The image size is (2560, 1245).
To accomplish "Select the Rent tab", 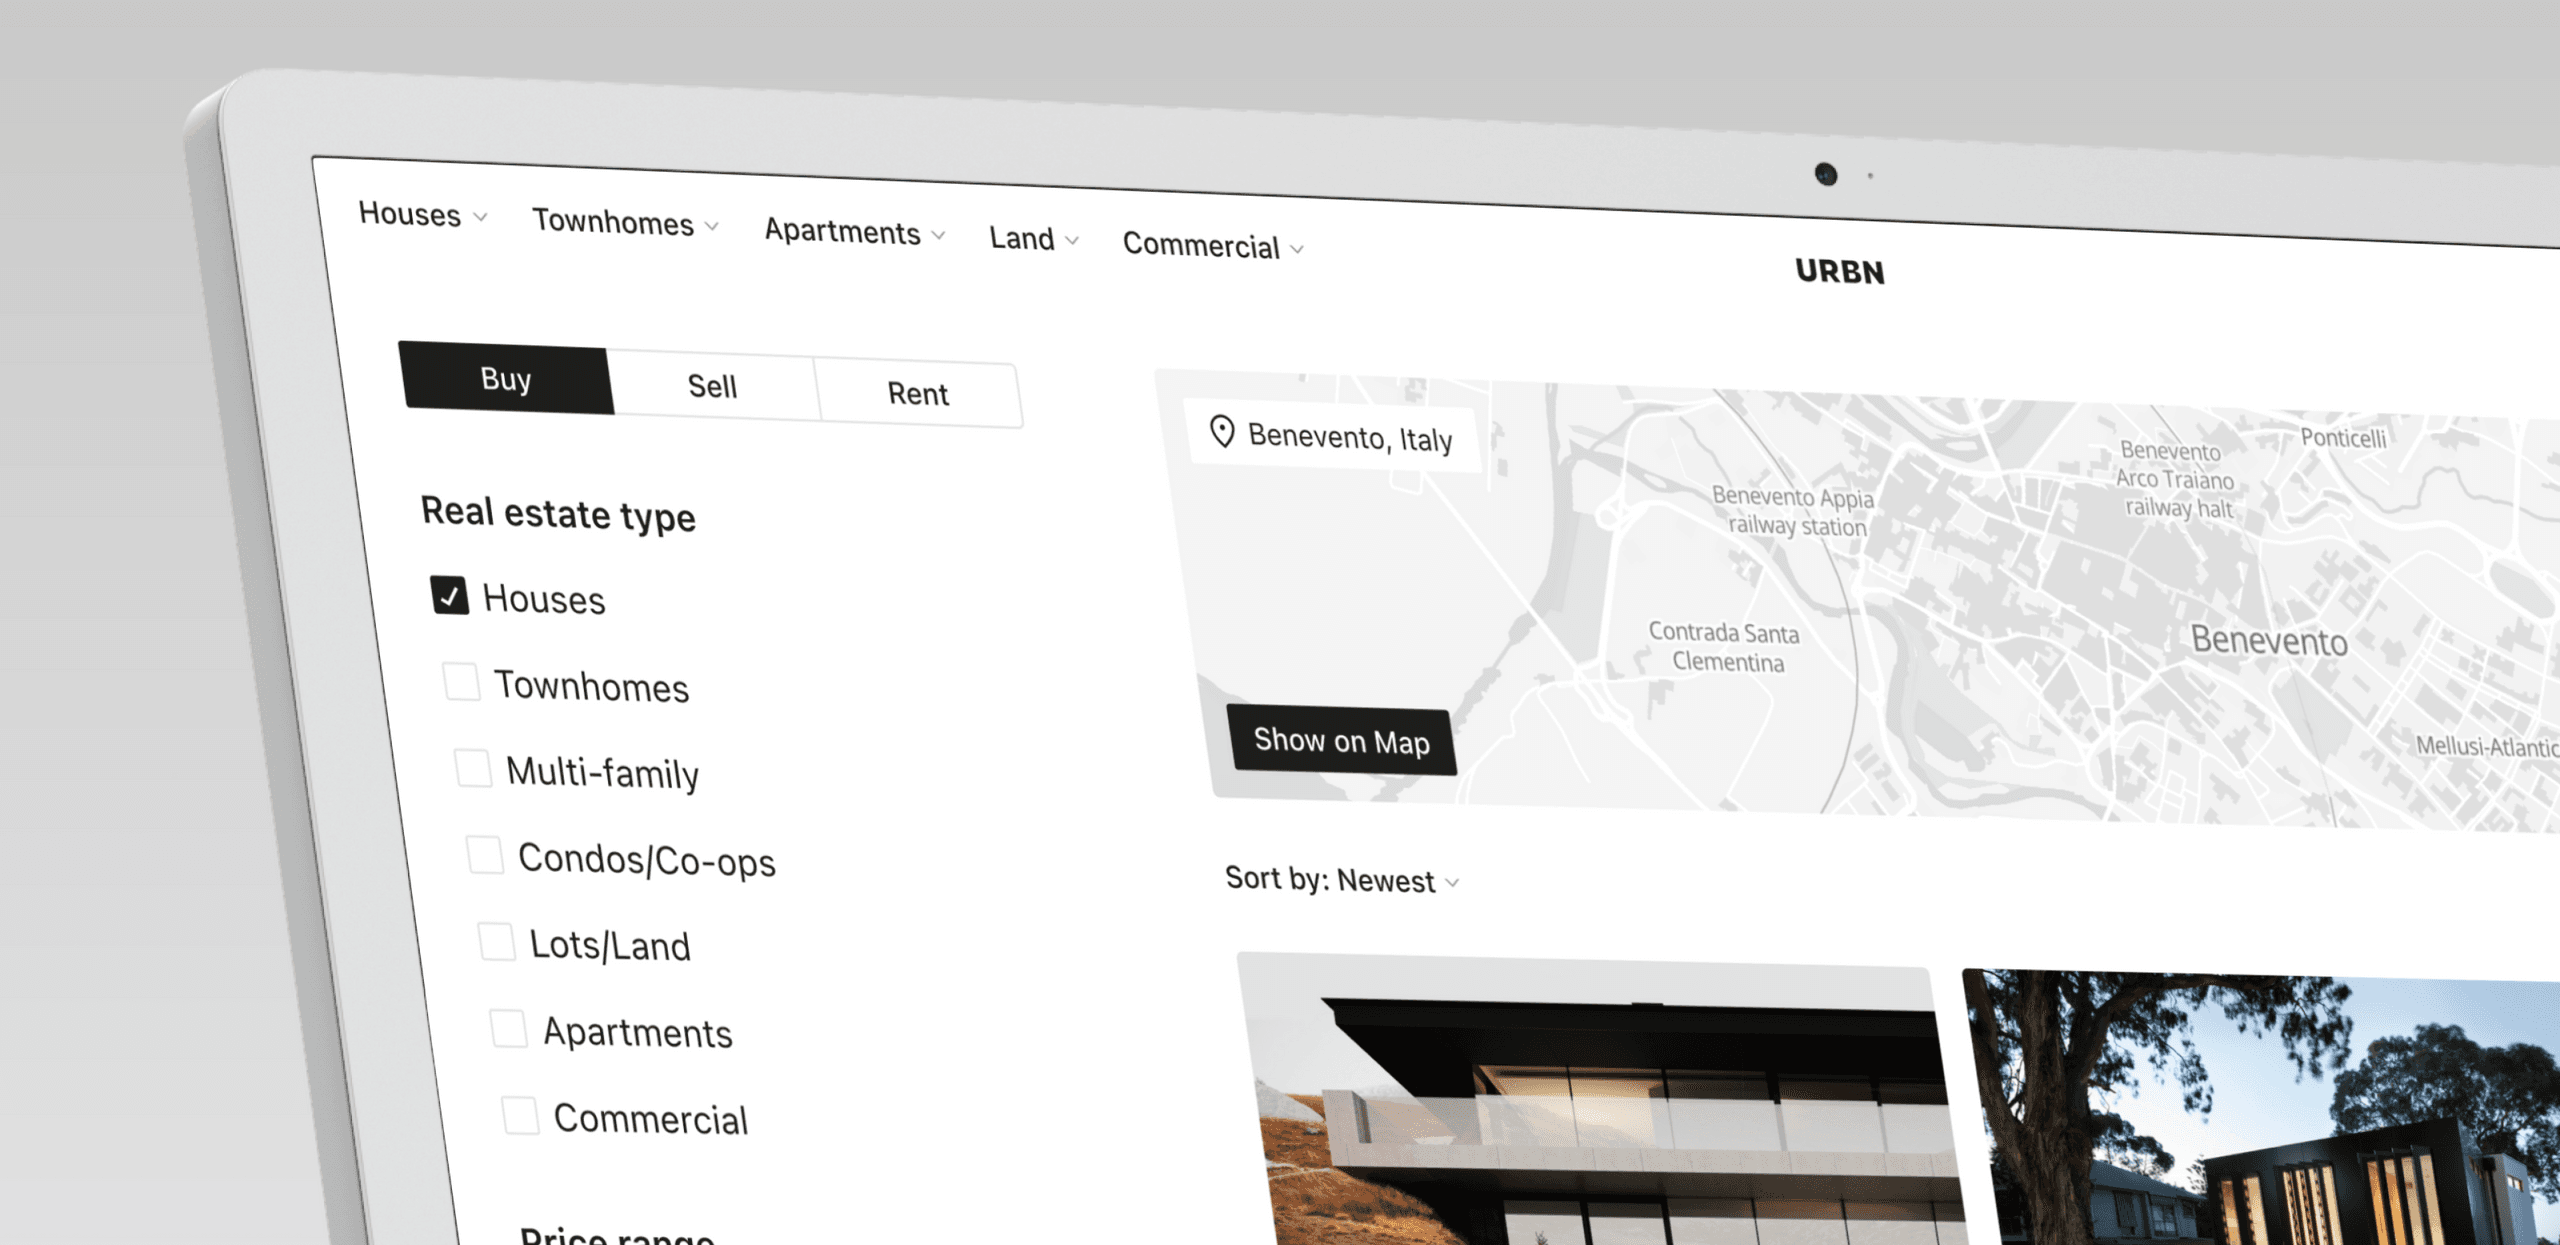I will tap(916, 393).
